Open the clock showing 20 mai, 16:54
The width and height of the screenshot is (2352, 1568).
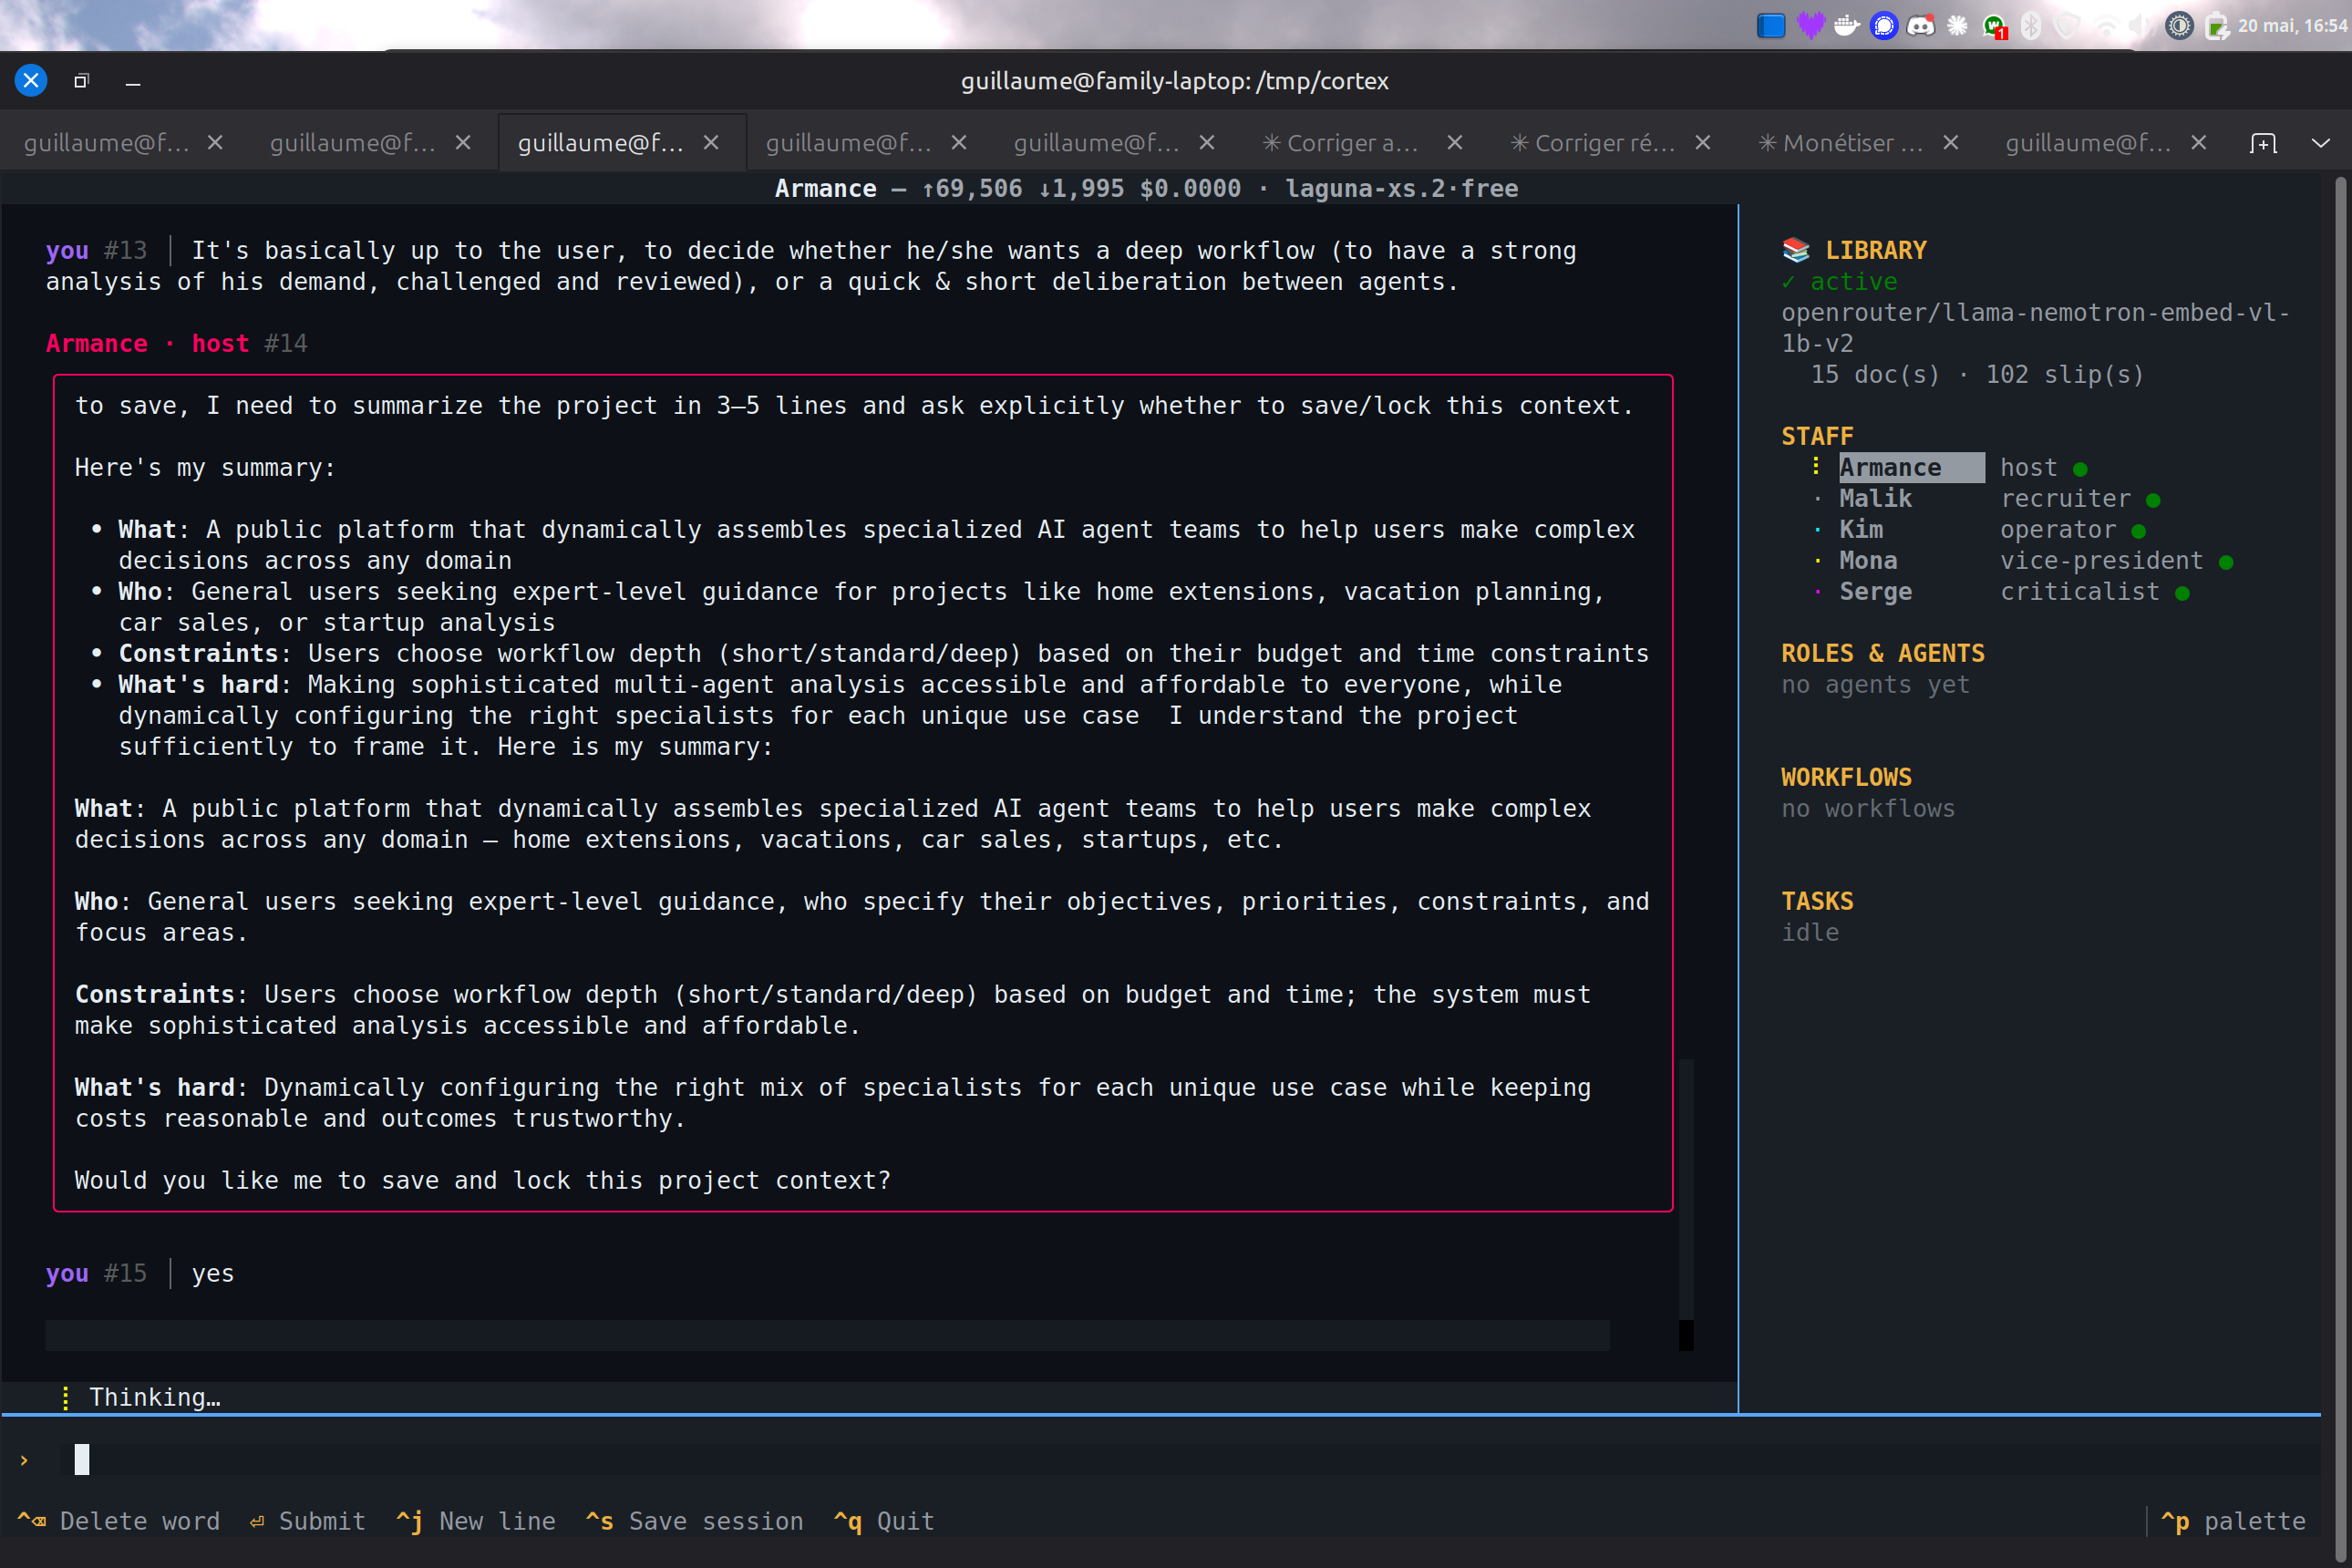click(x=2293, y=26)
